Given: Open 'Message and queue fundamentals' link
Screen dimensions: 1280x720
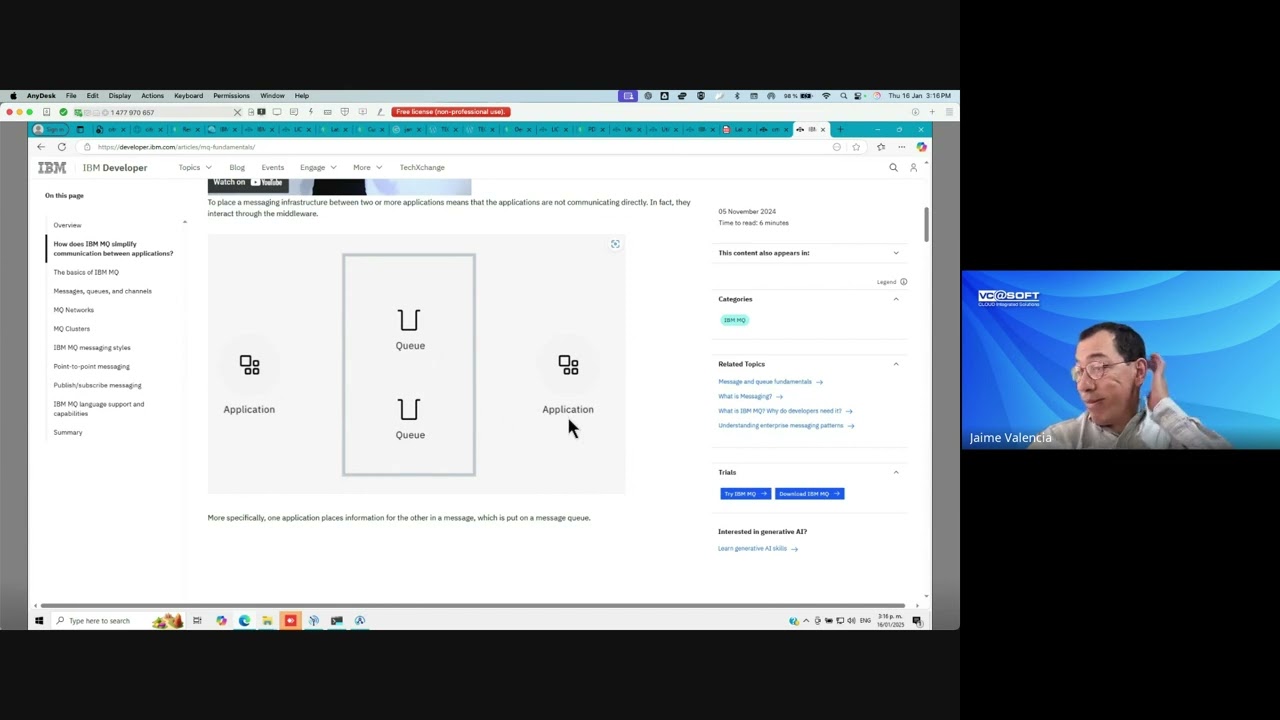Looking at the screenshot, I should pyautogui.click(x=770, y=382).
